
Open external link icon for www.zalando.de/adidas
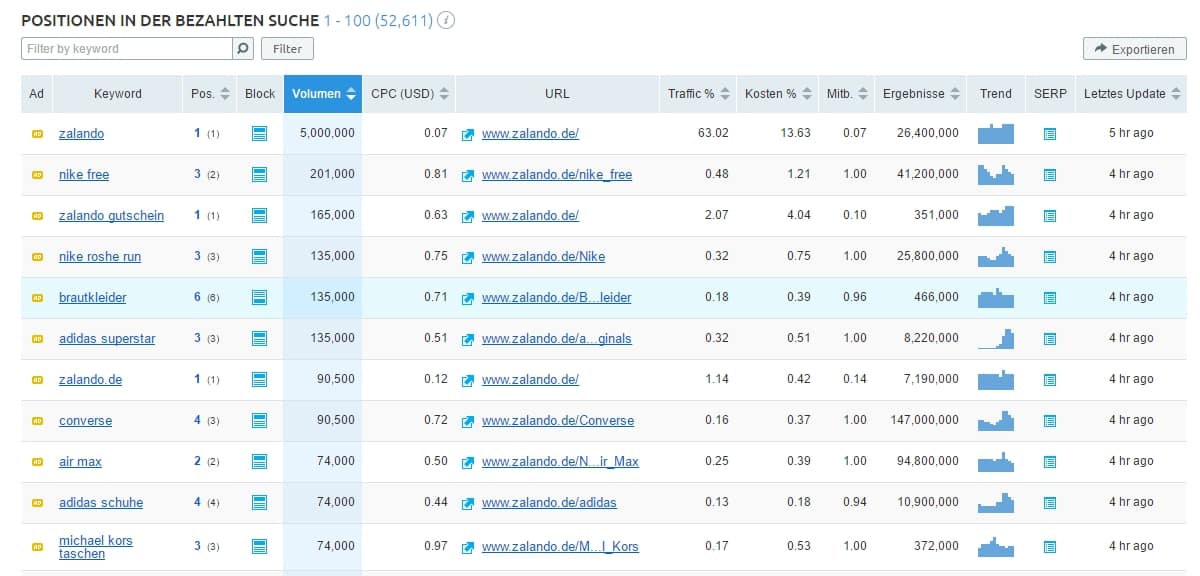coord(467,503)
